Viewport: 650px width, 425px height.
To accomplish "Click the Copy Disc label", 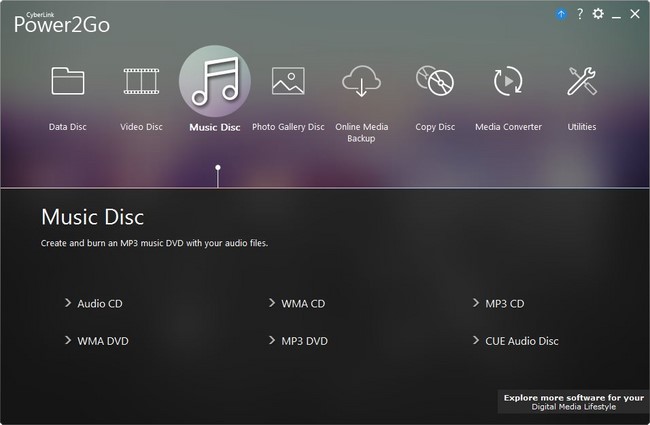I will [435, 127].
